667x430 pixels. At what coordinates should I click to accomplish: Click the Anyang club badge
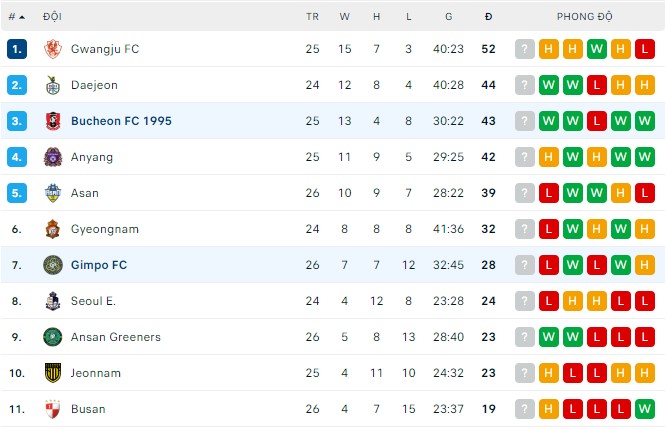53,157
